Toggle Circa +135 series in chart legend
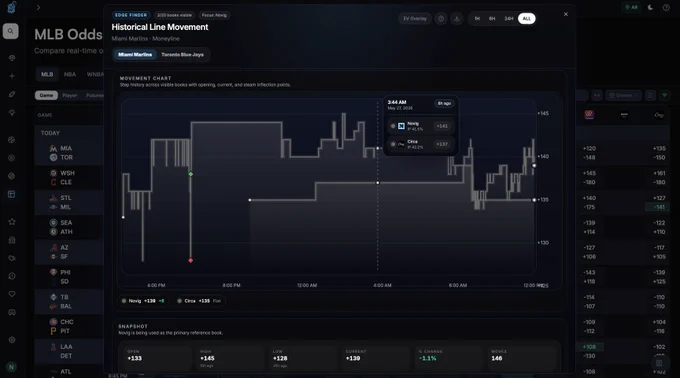680x378 pixels. tap(199, 301)
